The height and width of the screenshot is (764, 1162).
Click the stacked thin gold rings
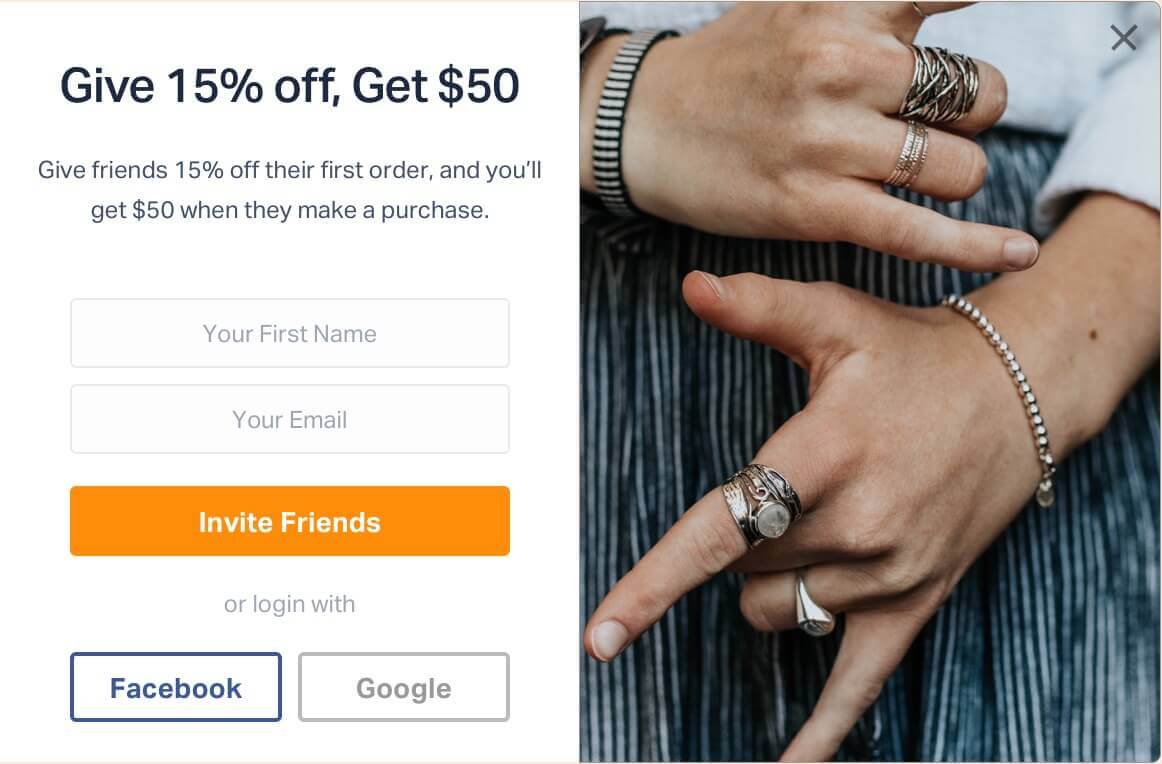coord(907,153)
